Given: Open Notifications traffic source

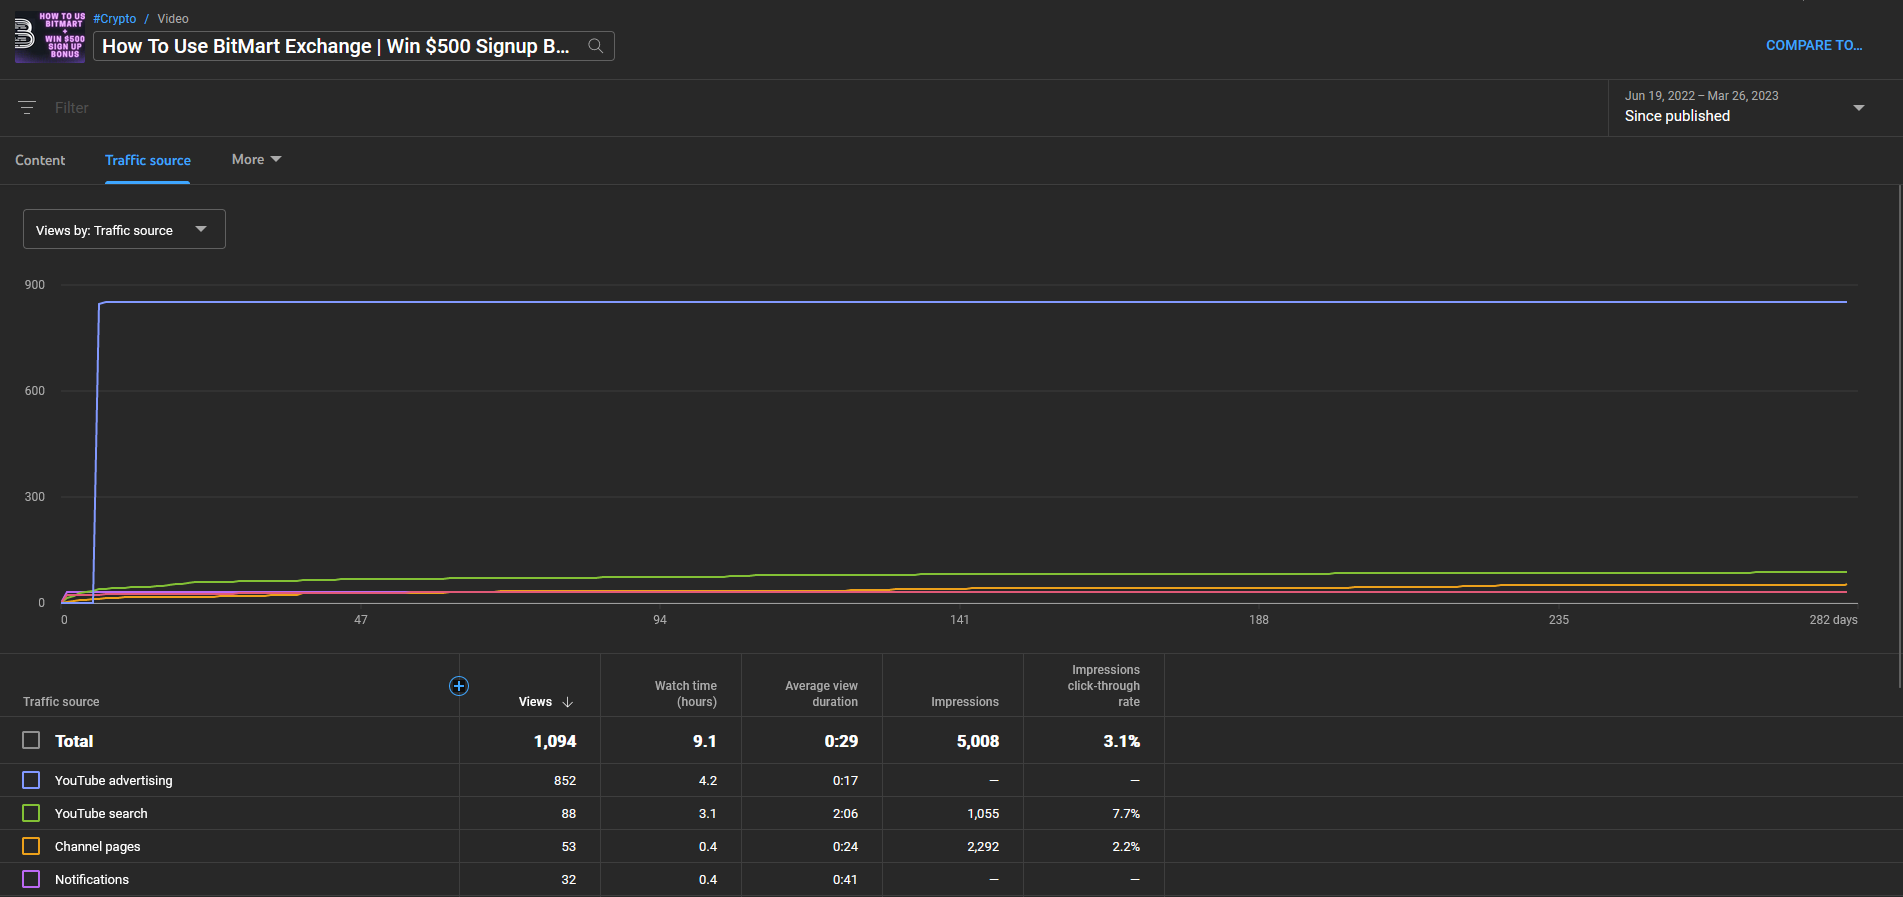Looking at the screenshot, I should [92, 879].
